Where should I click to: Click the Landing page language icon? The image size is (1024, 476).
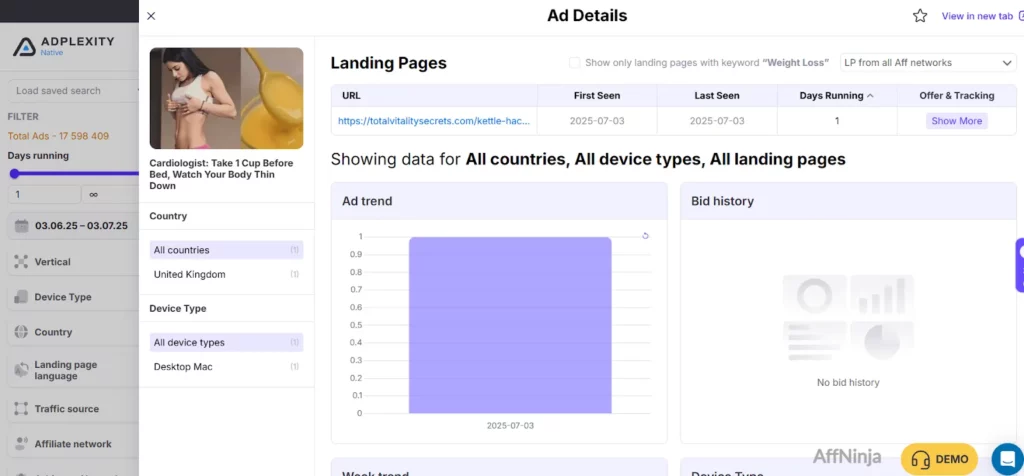[x=20, y=370]
